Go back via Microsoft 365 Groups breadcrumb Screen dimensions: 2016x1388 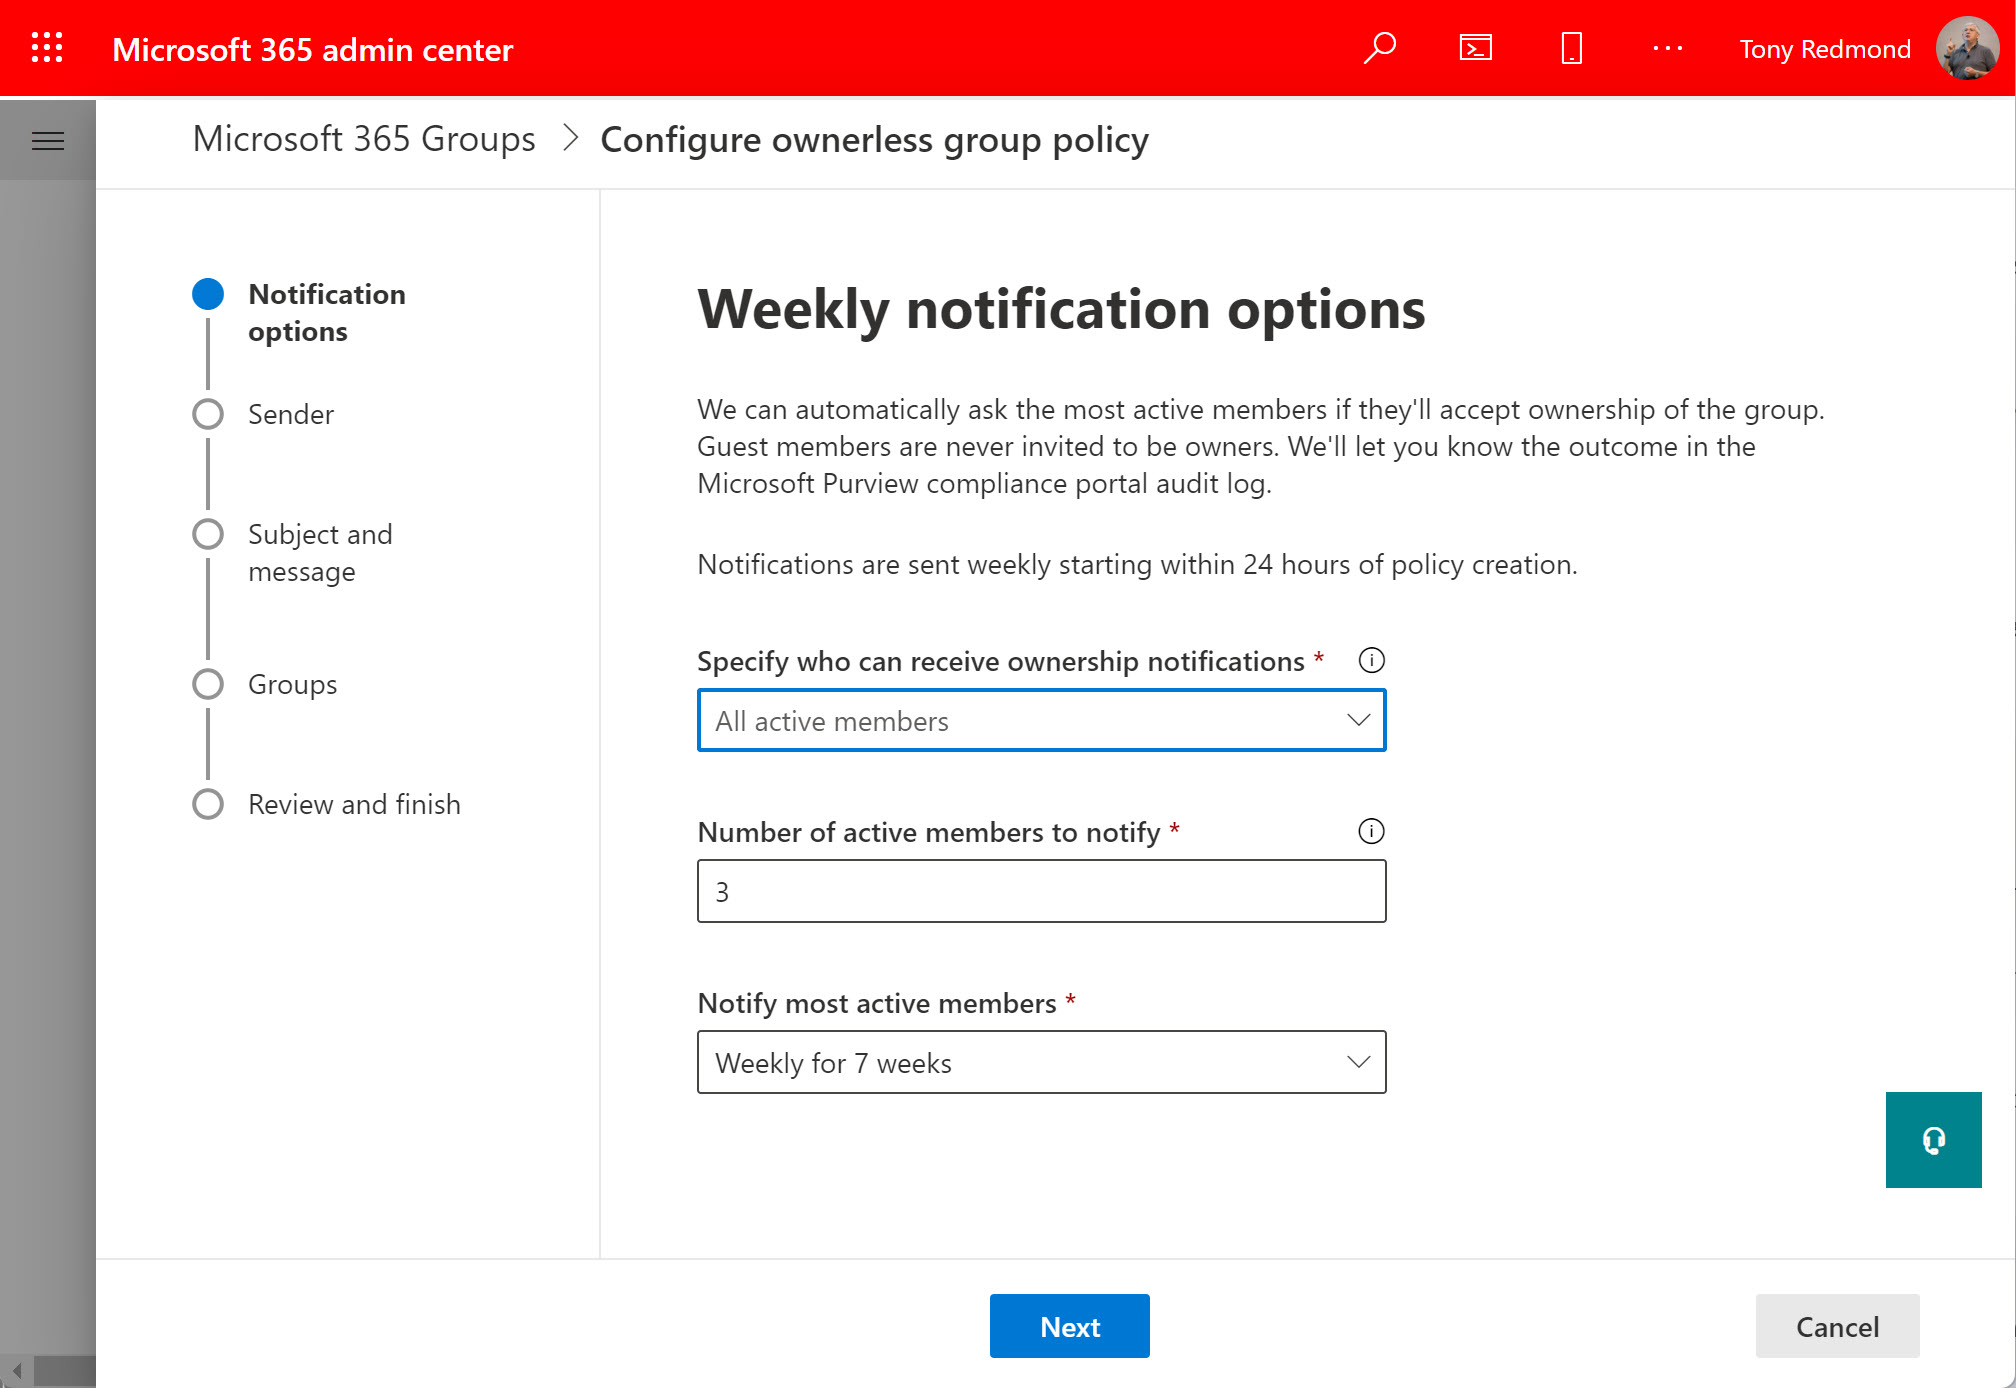363,139
